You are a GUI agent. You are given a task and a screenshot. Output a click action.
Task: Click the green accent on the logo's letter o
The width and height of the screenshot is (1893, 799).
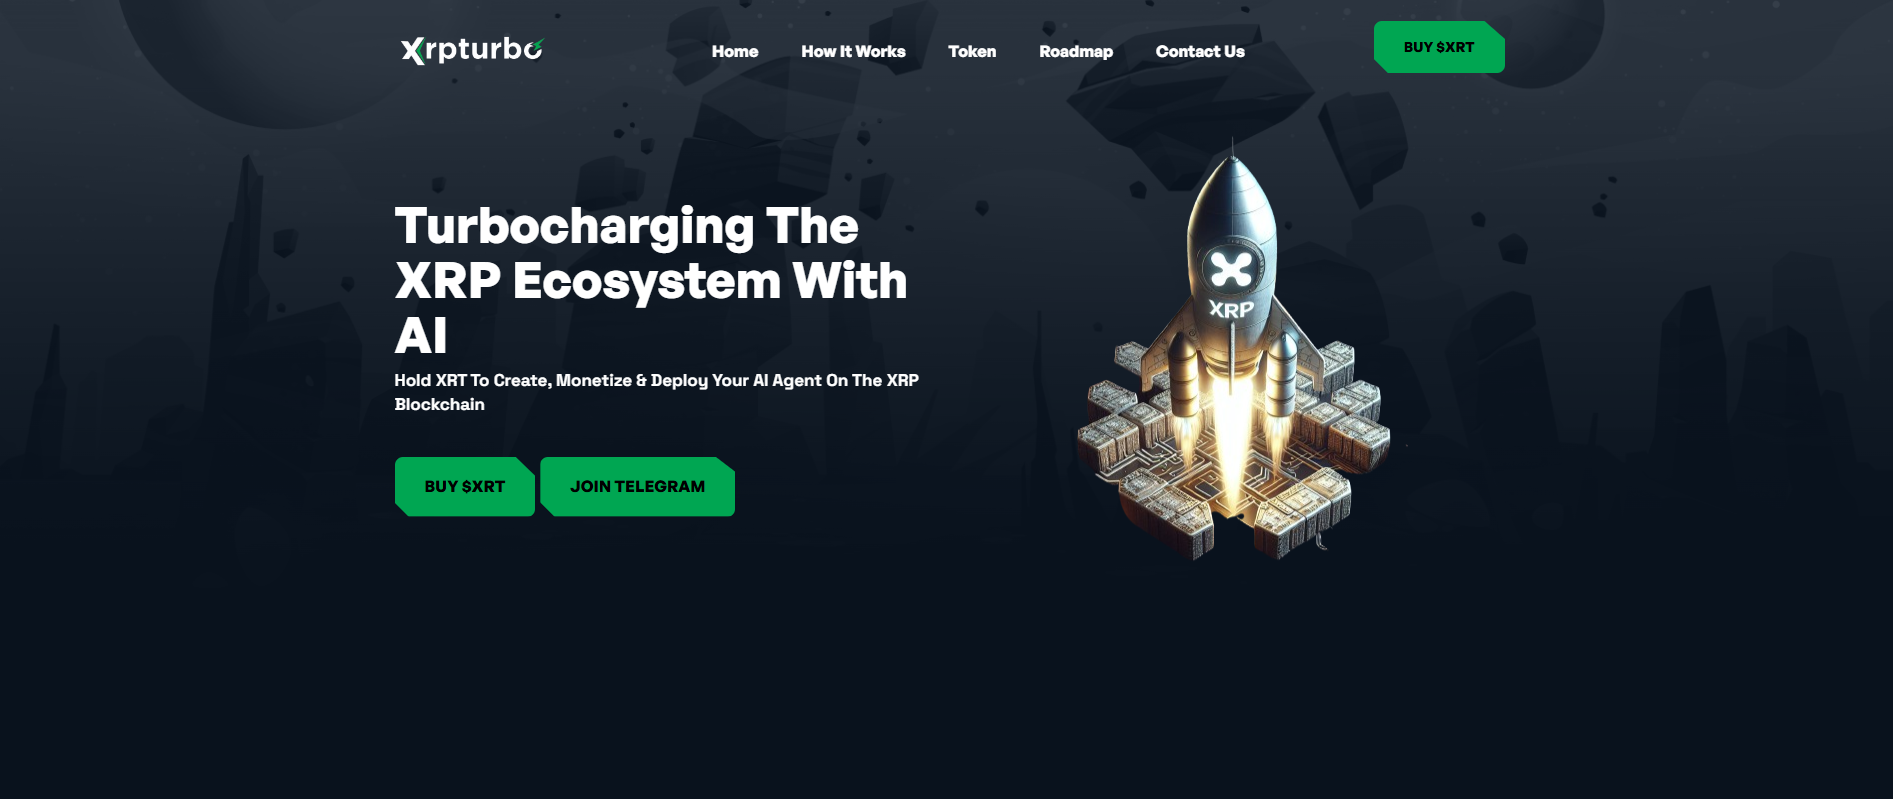[537, 44]
